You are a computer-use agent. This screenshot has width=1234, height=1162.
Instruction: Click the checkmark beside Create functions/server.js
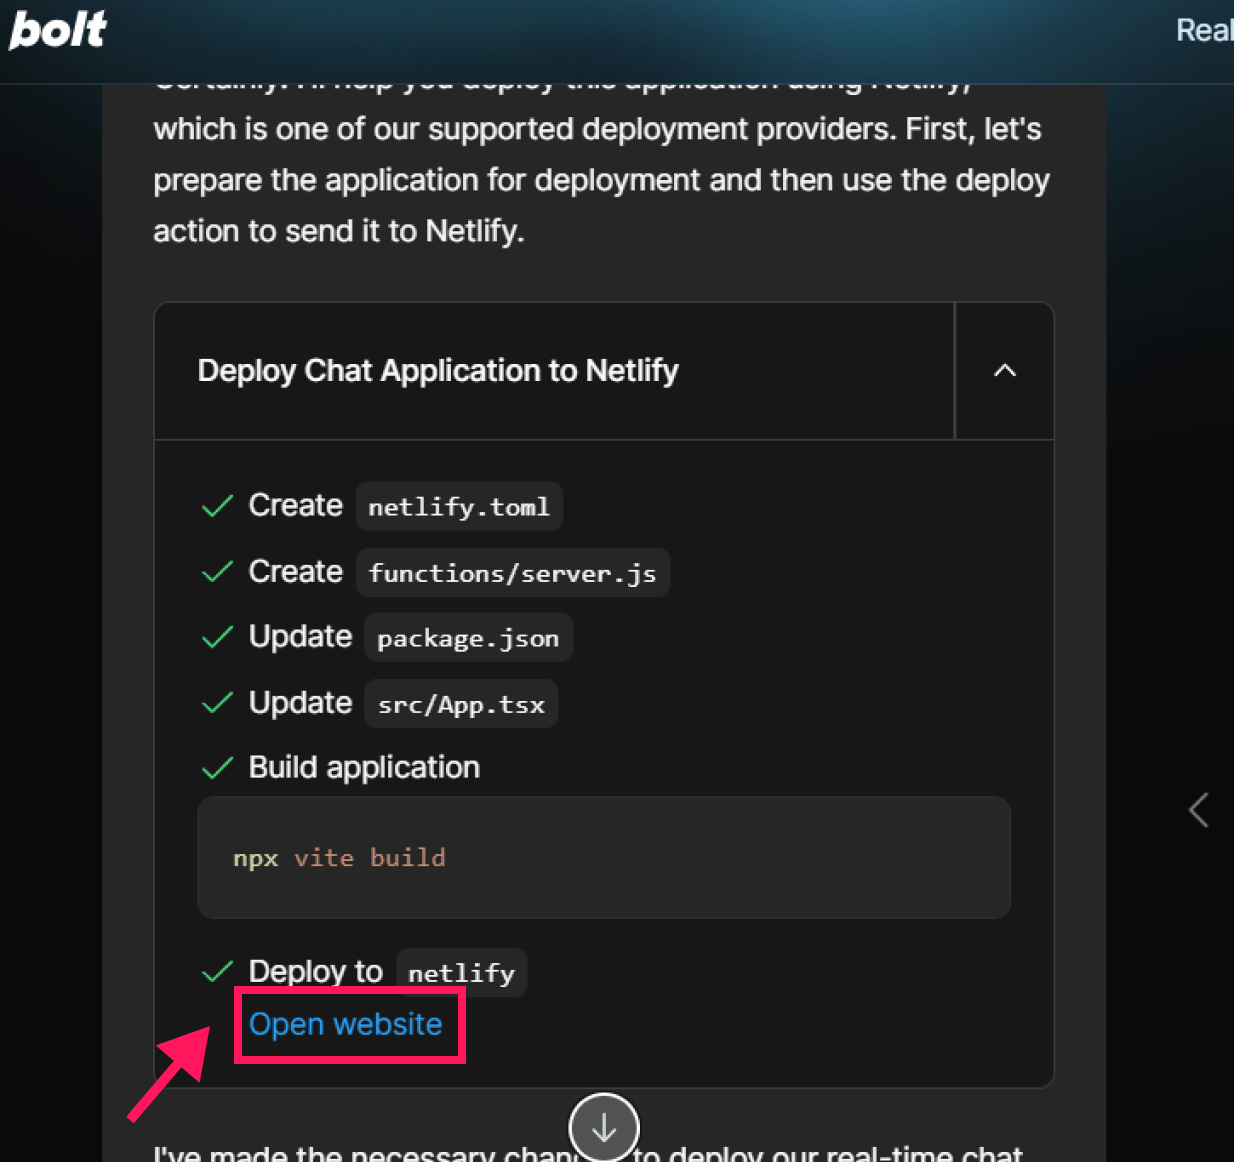click(x=217, y=573)
